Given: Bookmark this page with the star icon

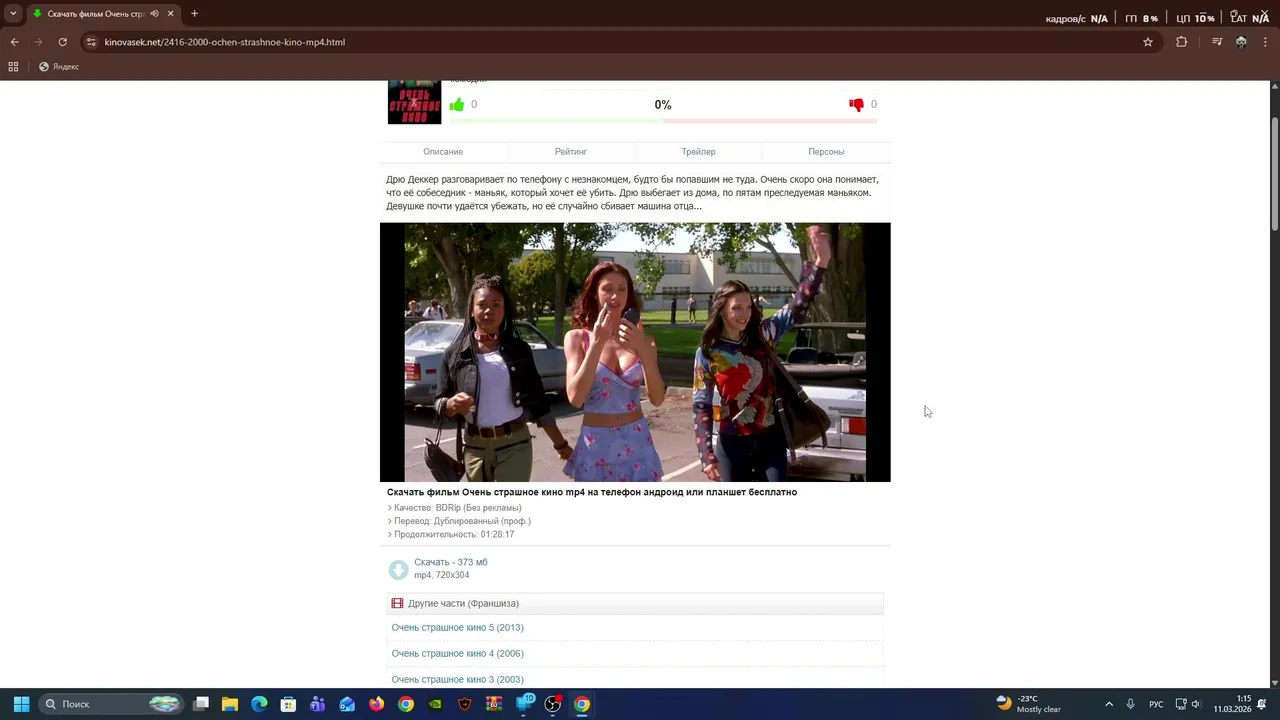Looking at the screenshot, I should click(1148, 42).
